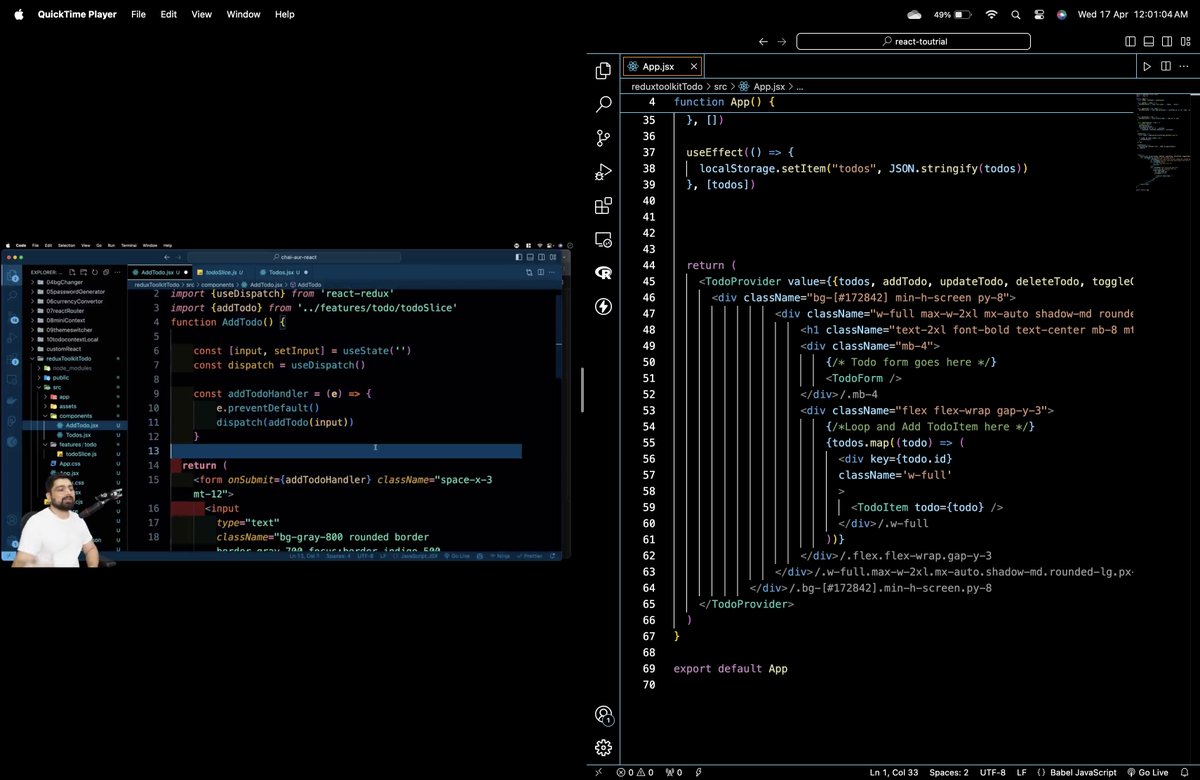Open the Accounts icon with the 1 badge
The height and width of the screenshot is (780, 1200).
click(603, 714)
